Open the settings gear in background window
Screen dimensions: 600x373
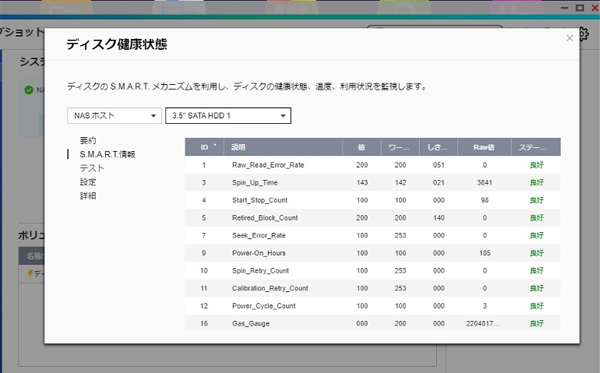584,34
